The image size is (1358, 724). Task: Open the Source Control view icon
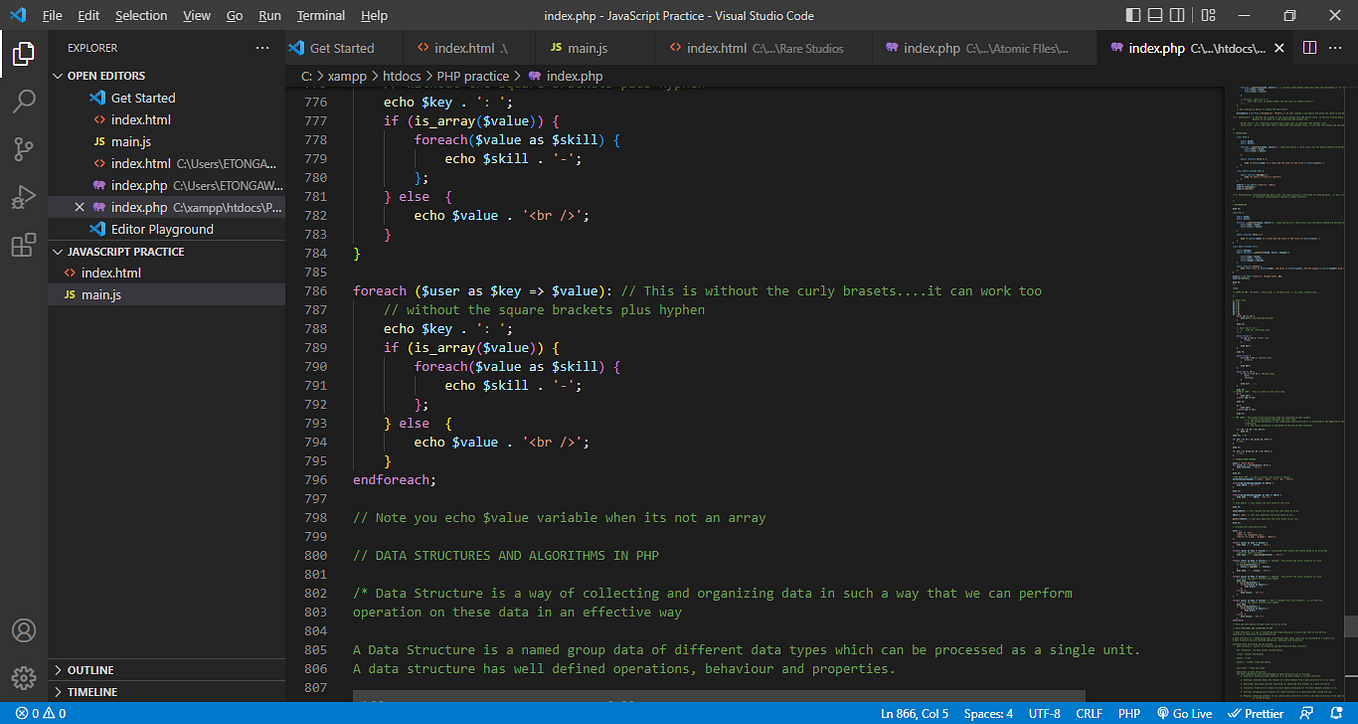[24, 149]
